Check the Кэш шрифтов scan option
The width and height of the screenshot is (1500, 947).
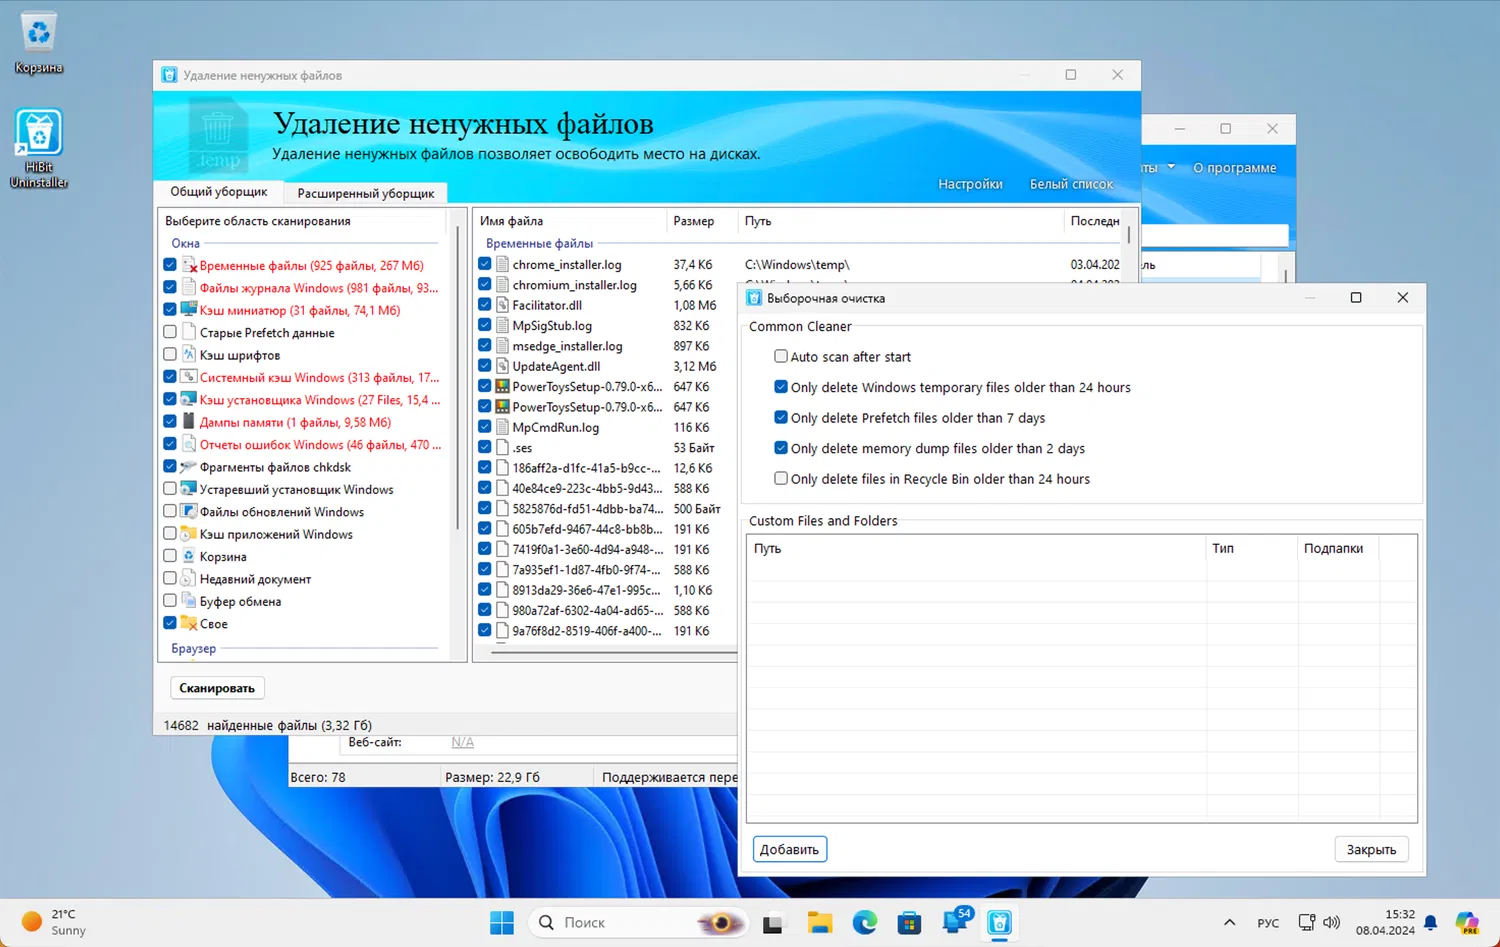[170, 355]
